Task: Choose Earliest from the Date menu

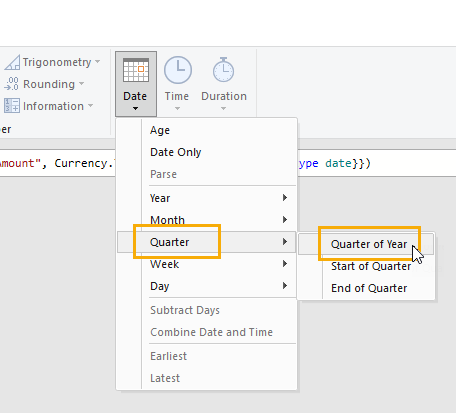Action: [x=206, y=356]
